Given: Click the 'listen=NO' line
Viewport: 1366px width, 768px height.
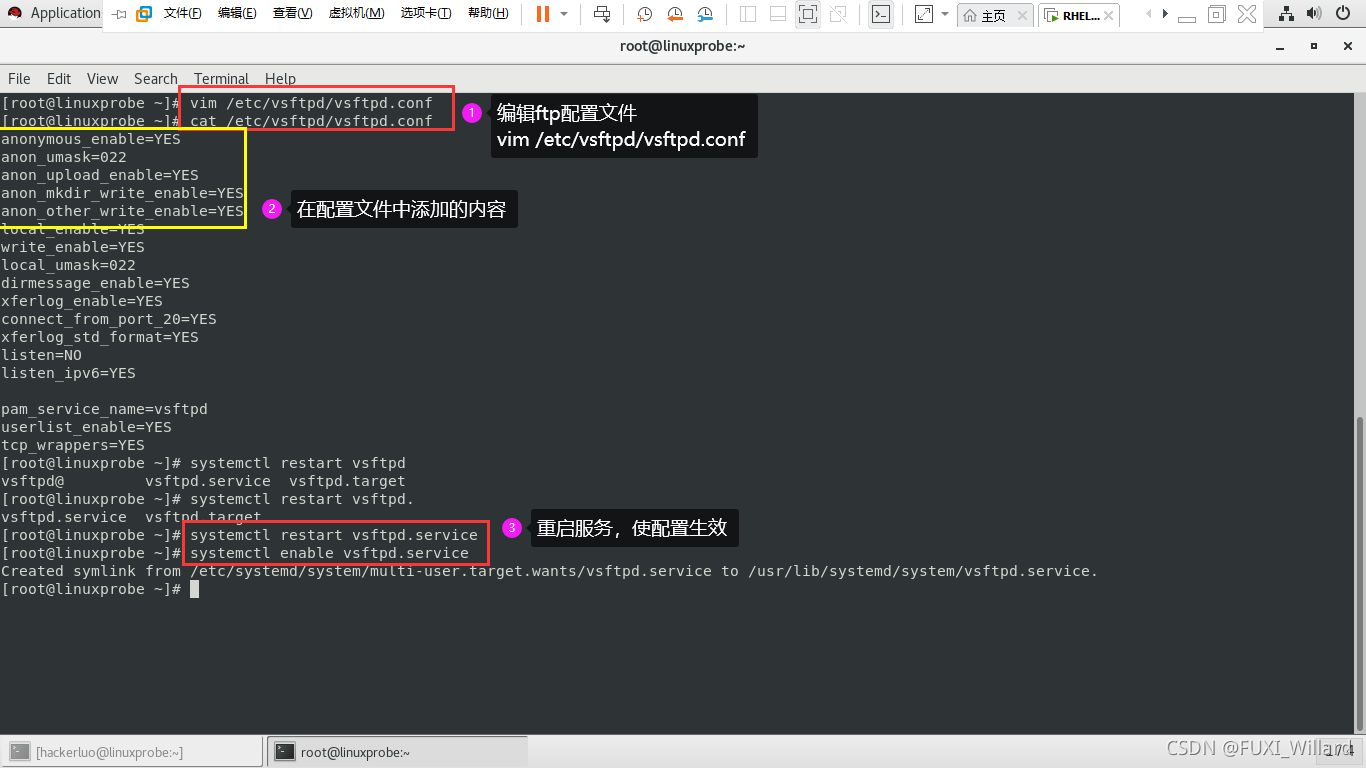Looking at the screenshot, I should tap(42, 355).
